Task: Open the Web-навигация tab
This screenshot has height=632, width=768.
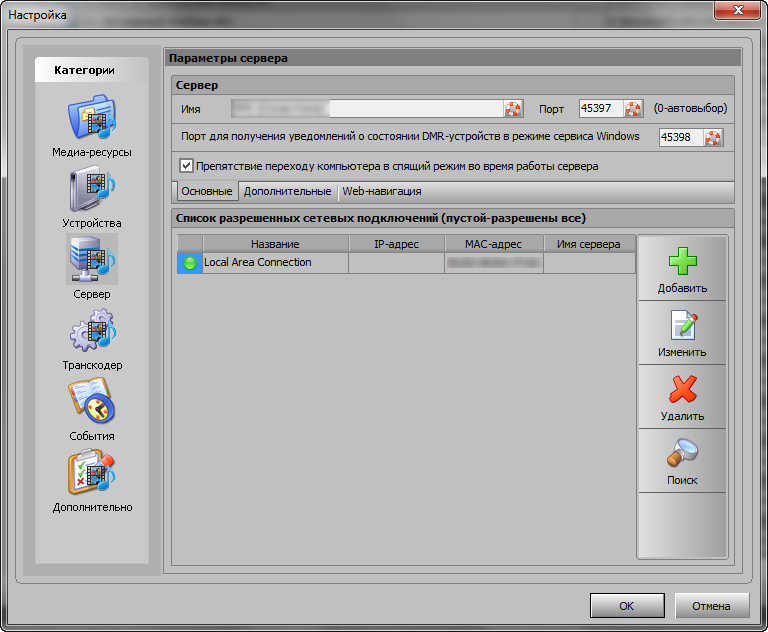Action: pos(381,191)
